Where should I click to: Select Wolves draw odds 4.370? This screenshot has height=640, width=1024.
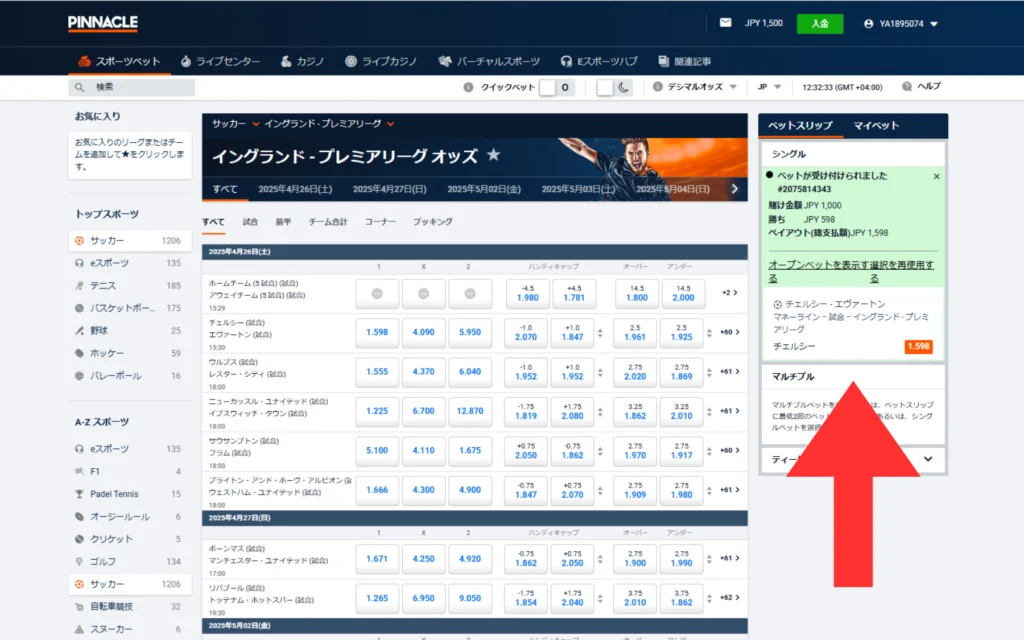pyautogui.click(x=423, y=372)
